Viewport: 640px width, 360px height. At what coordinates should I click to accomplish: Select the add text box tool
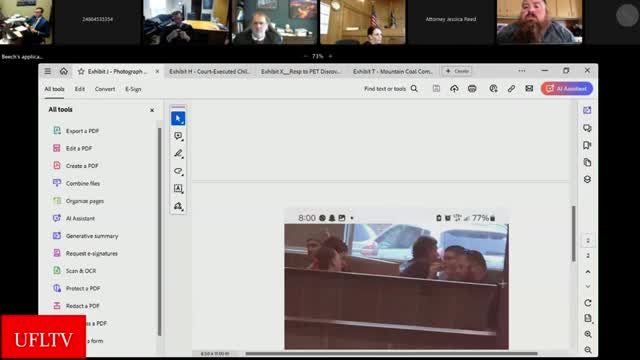click(x=178, y=189)
